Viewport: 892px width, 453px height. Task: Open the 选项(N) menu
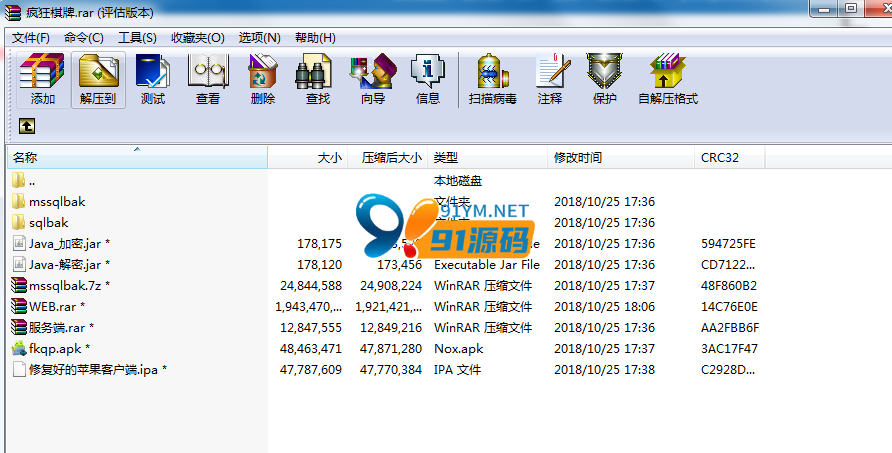coord(259,38)
